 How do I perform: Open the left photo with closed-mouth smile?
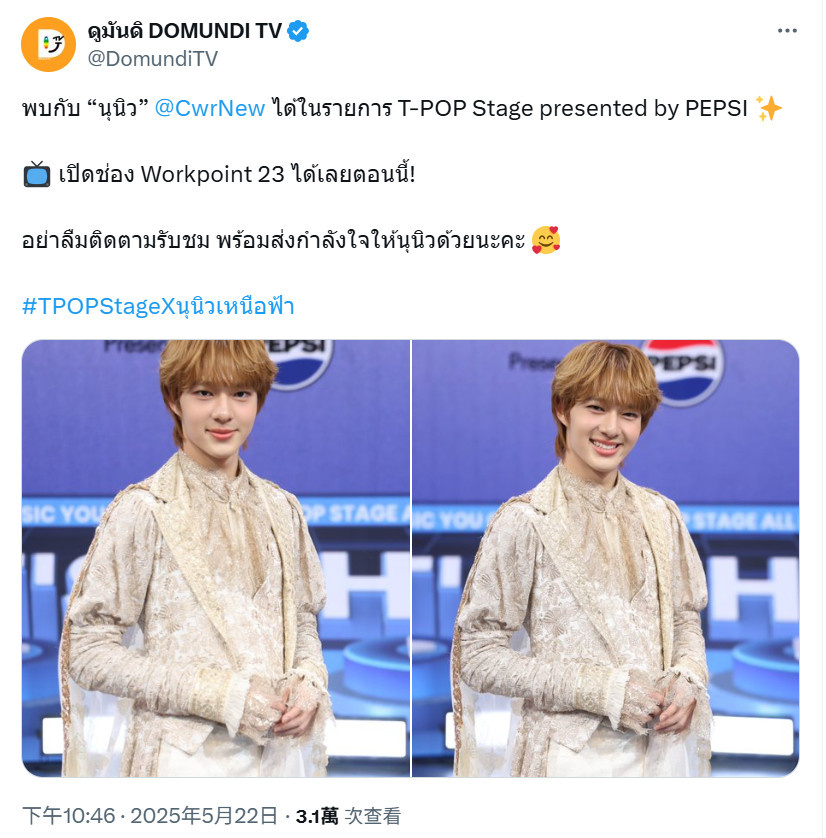[x=216, y=558]
